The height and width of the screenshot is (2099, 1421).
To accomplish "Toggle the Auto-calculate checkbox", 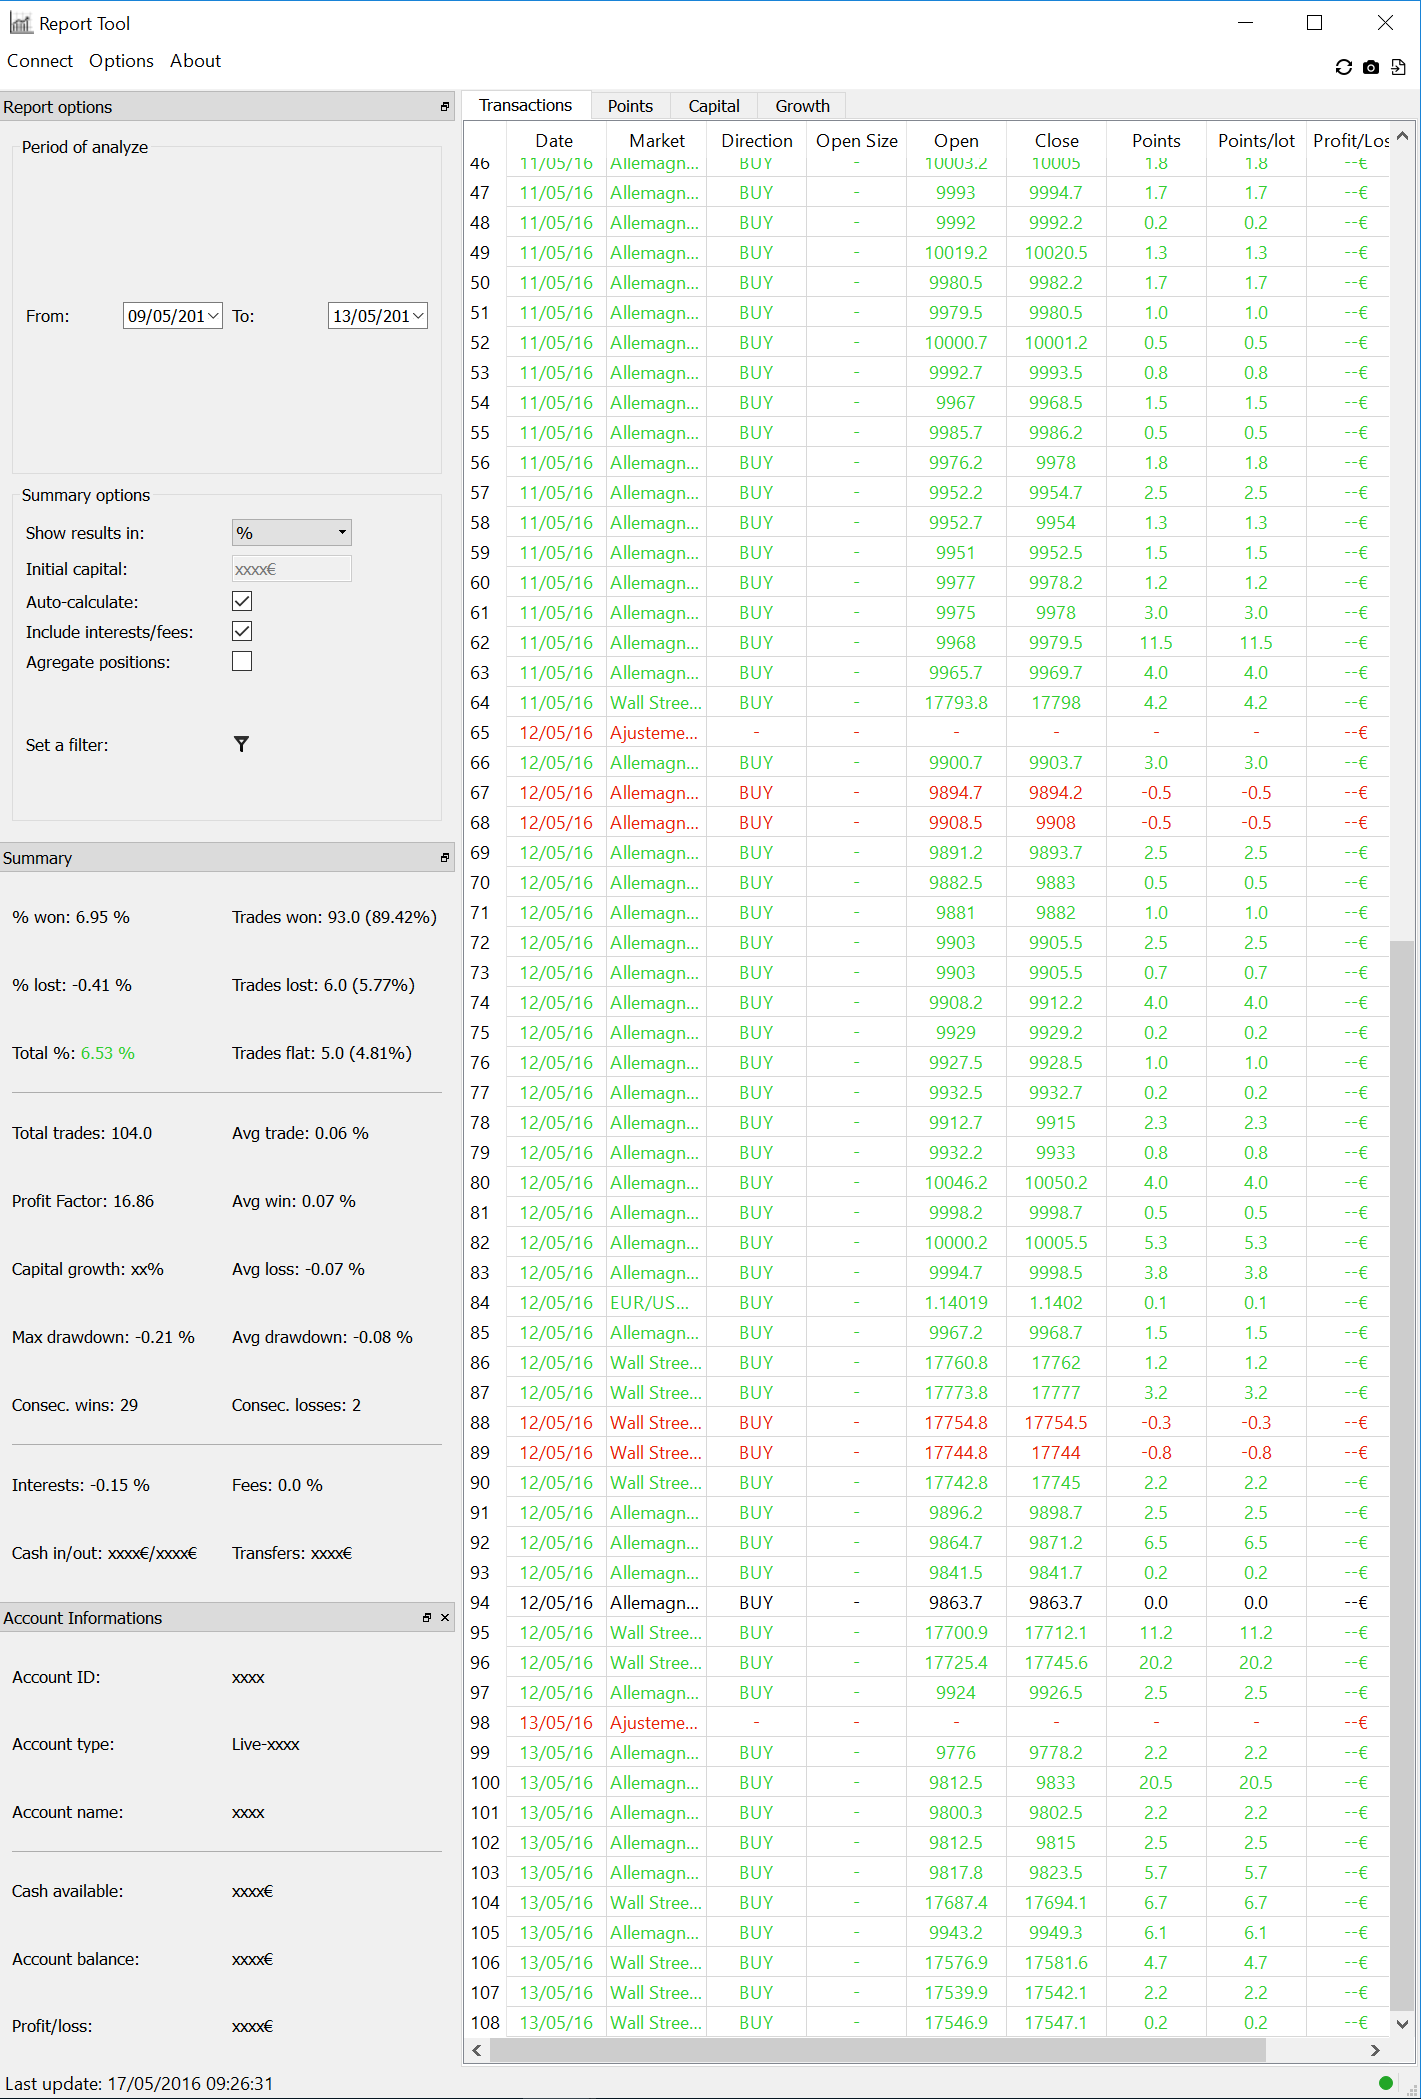I will click(242, 601).
